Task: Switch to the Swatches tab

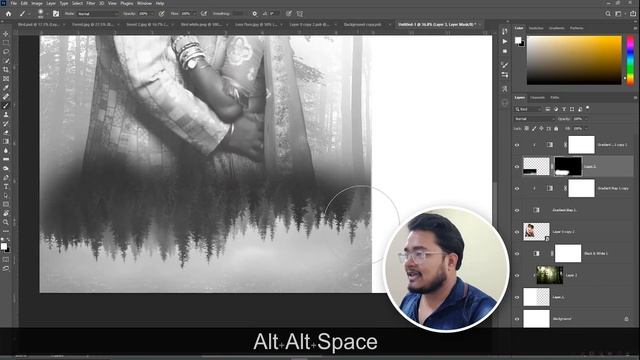Action: tap(536, 28)
